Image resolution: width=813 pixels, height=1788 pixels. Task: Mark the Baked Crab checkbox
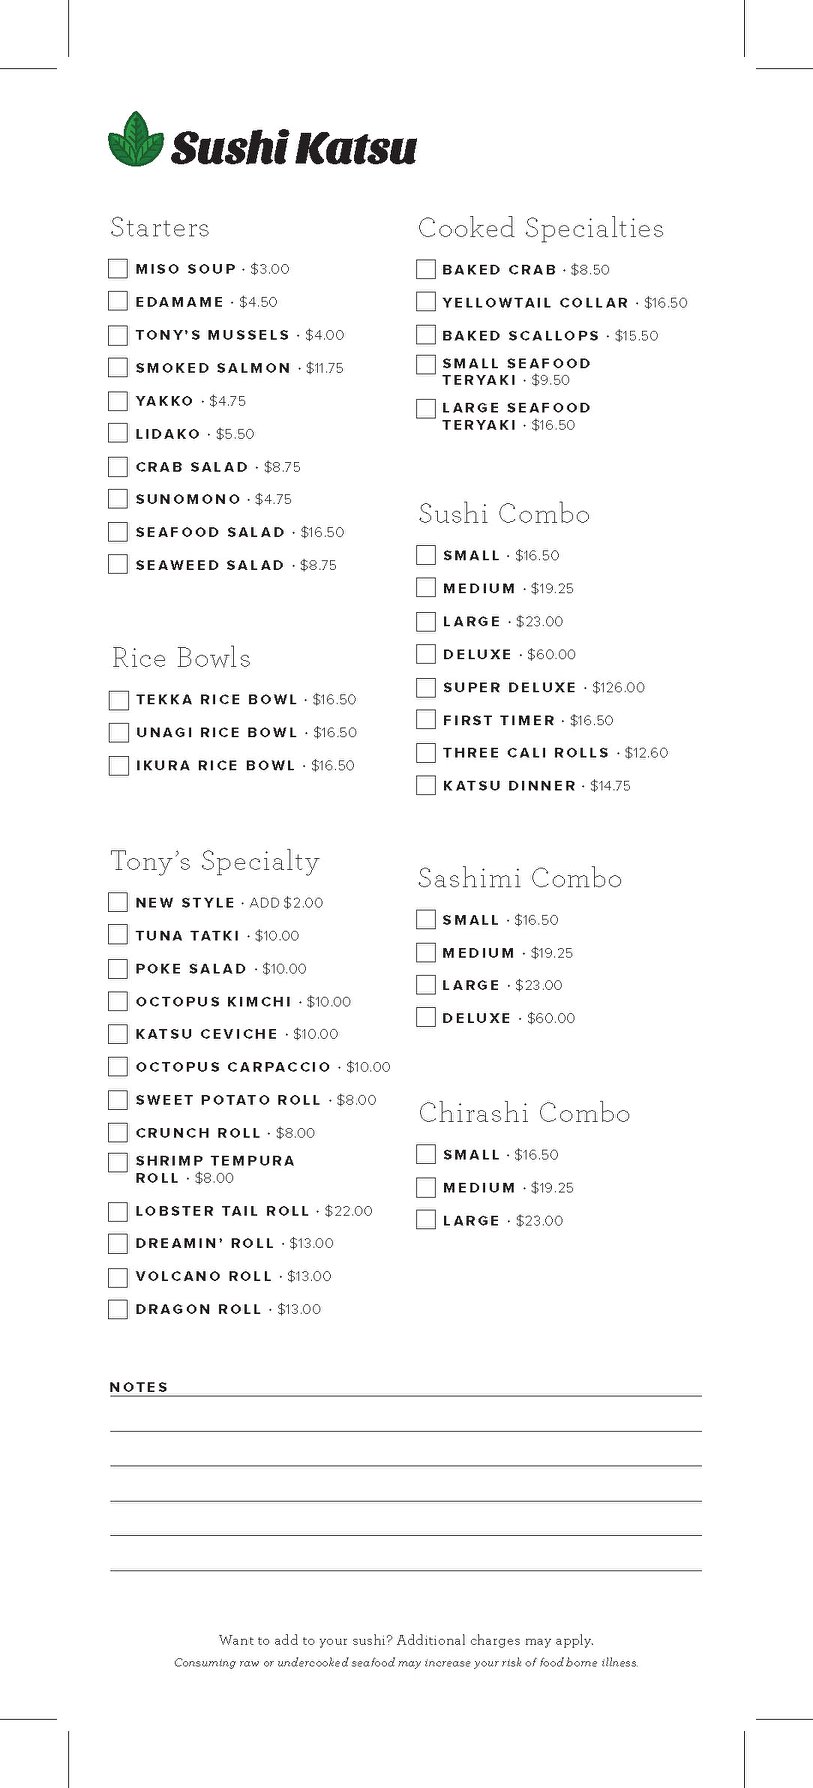426,270
